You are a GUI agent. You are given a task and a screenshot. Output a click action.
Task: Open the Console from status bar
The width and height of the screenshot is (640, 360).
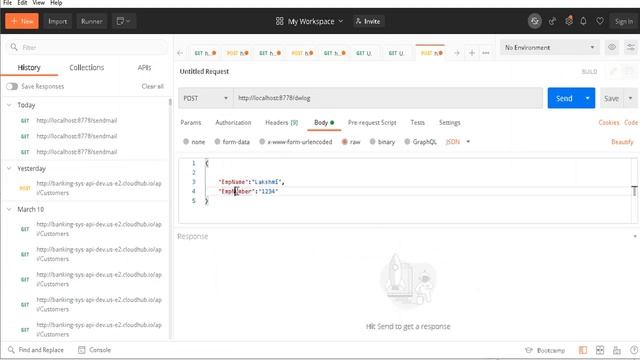pos(95,350)
